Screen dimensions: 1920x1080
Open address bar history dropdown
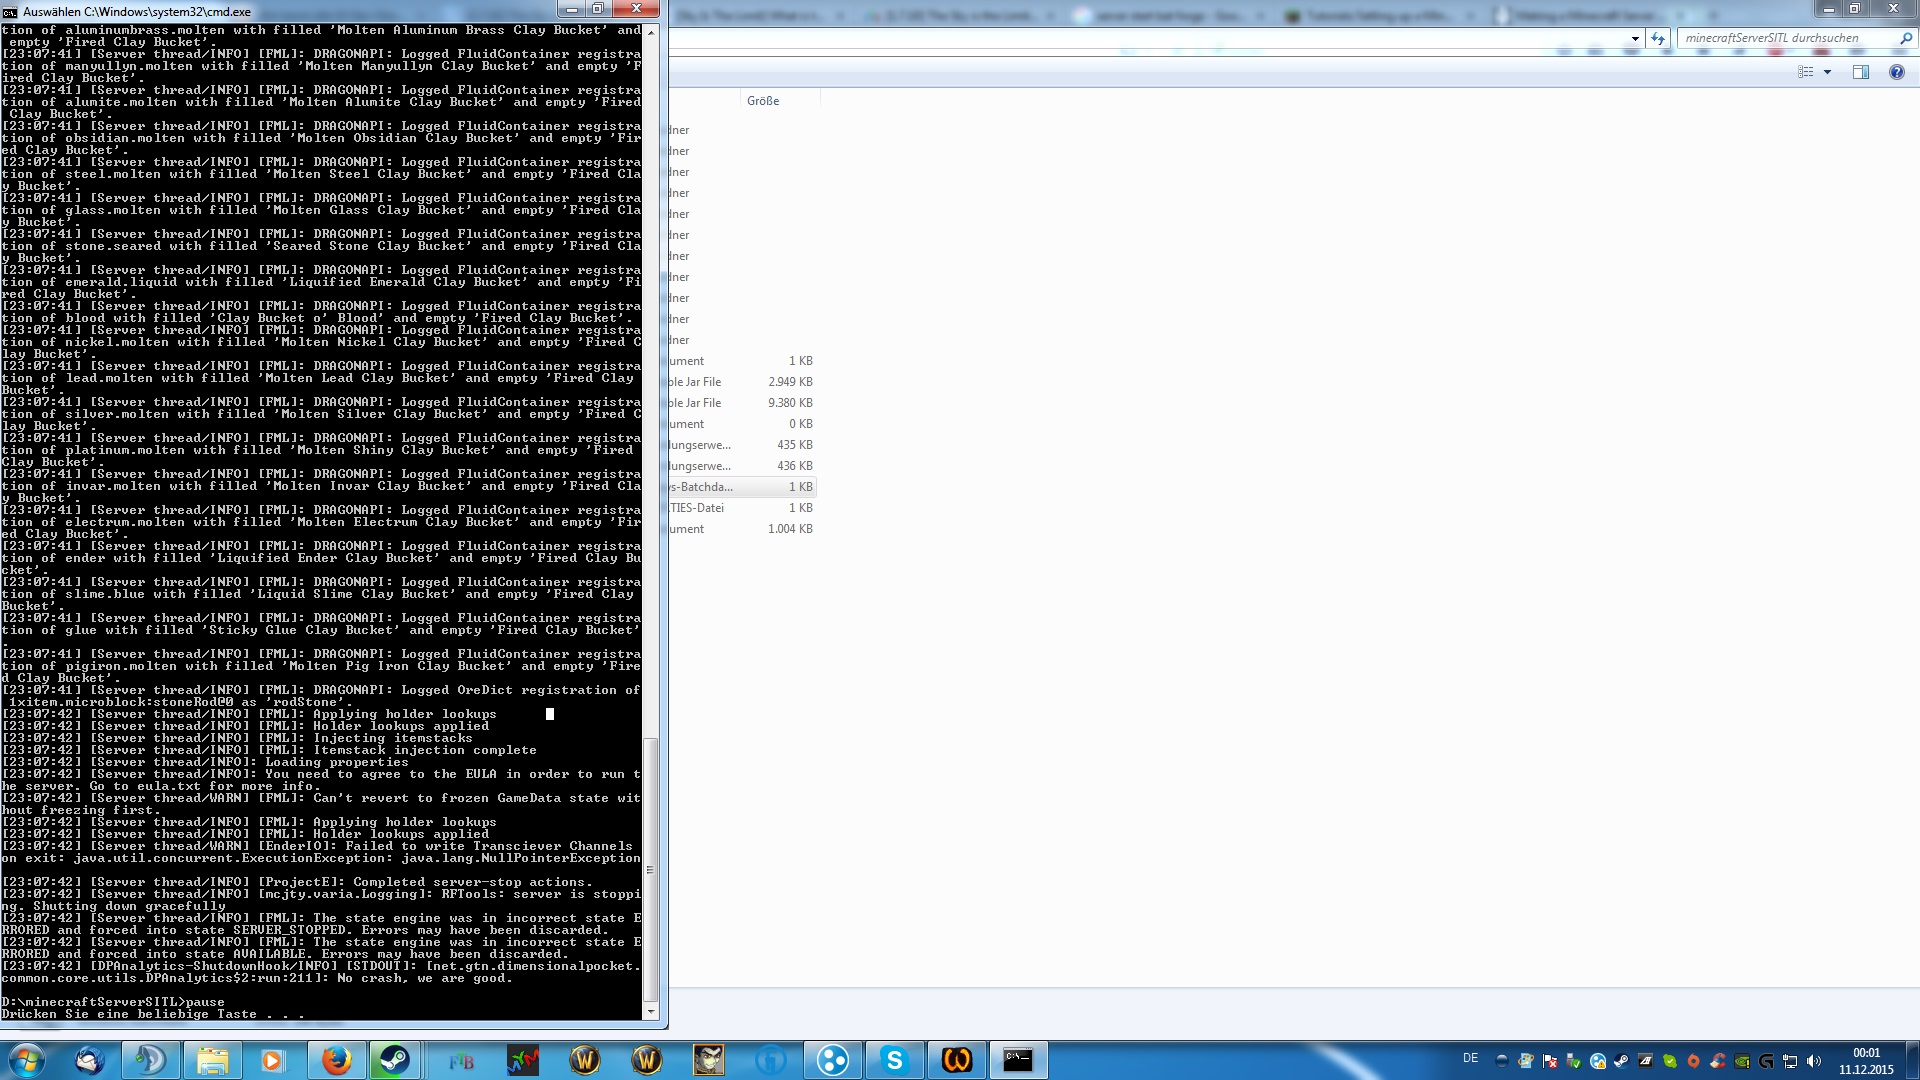[1635, 38]
